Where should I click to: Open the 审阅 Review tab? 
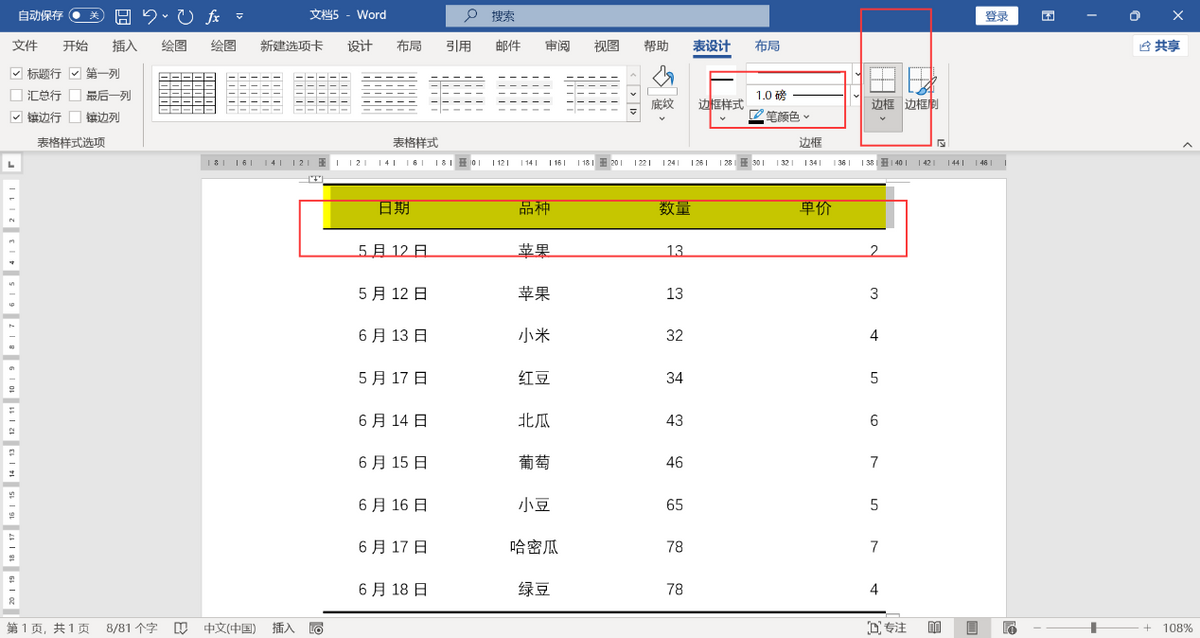(x=557, y=46)
